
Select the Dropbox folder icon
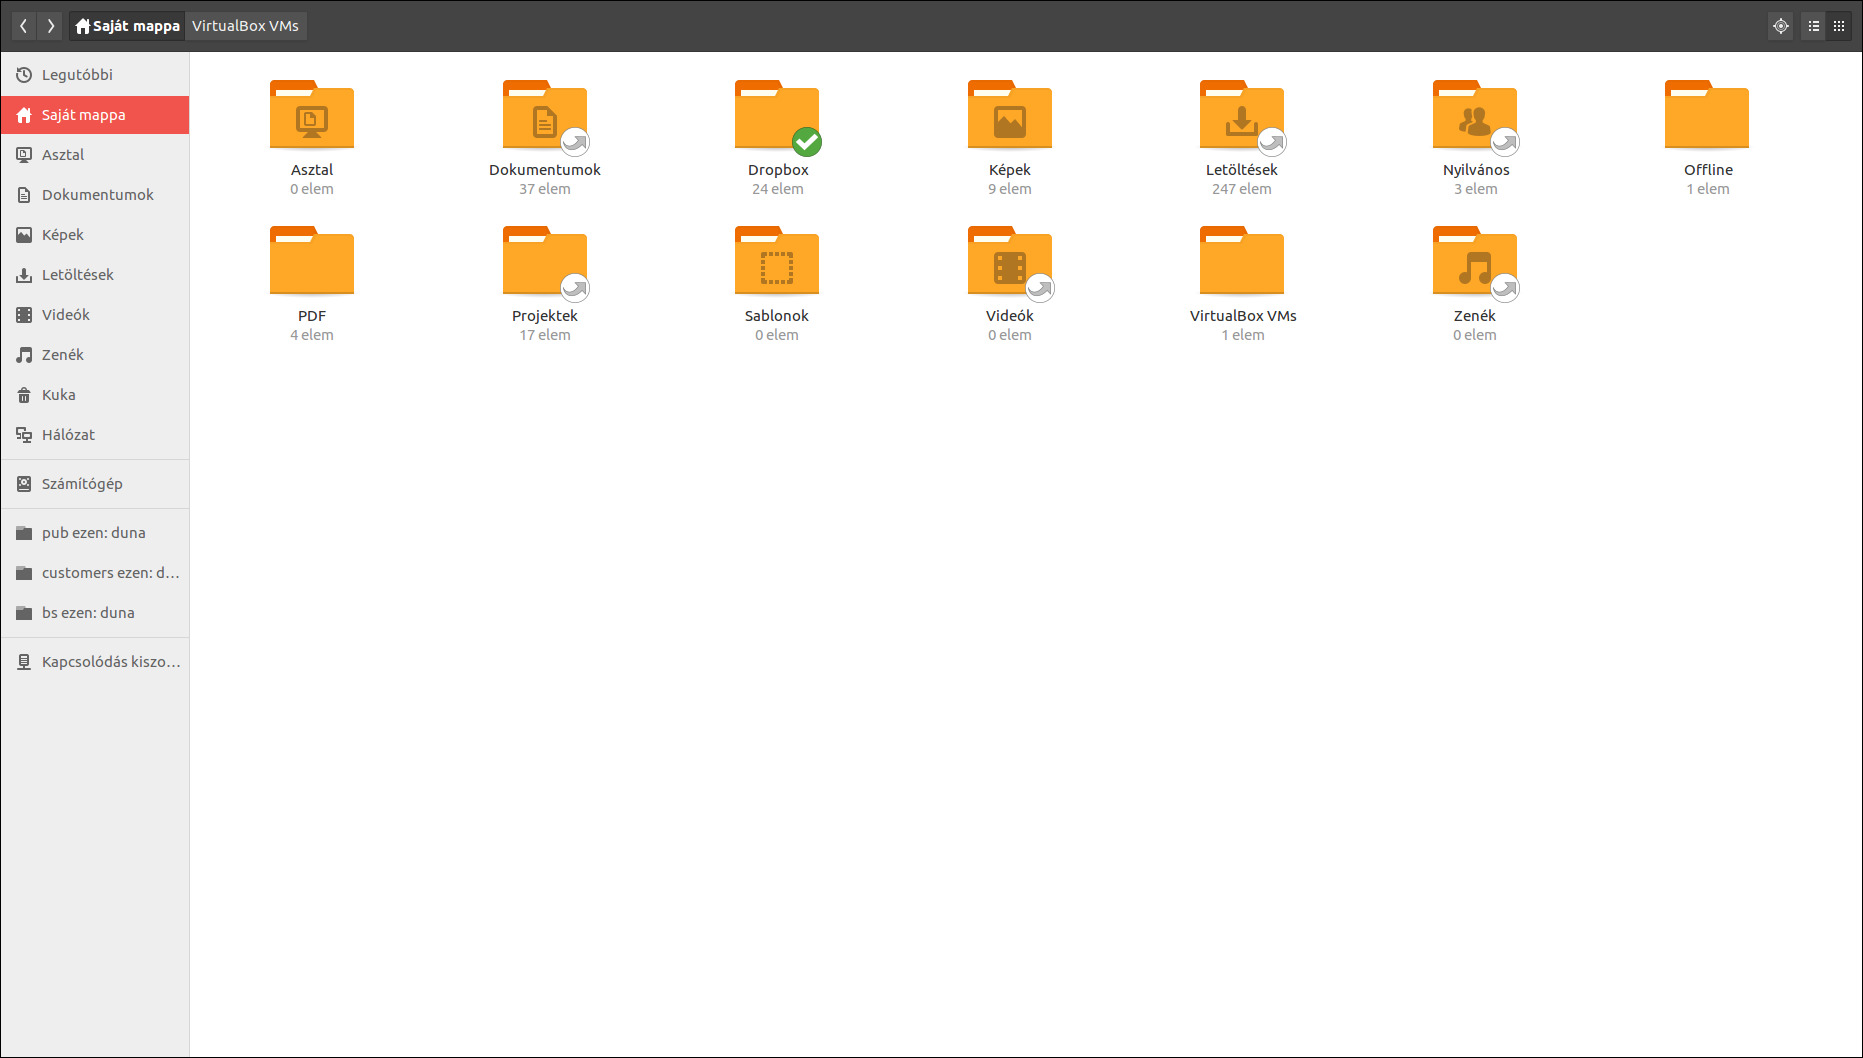pos(777,115)
